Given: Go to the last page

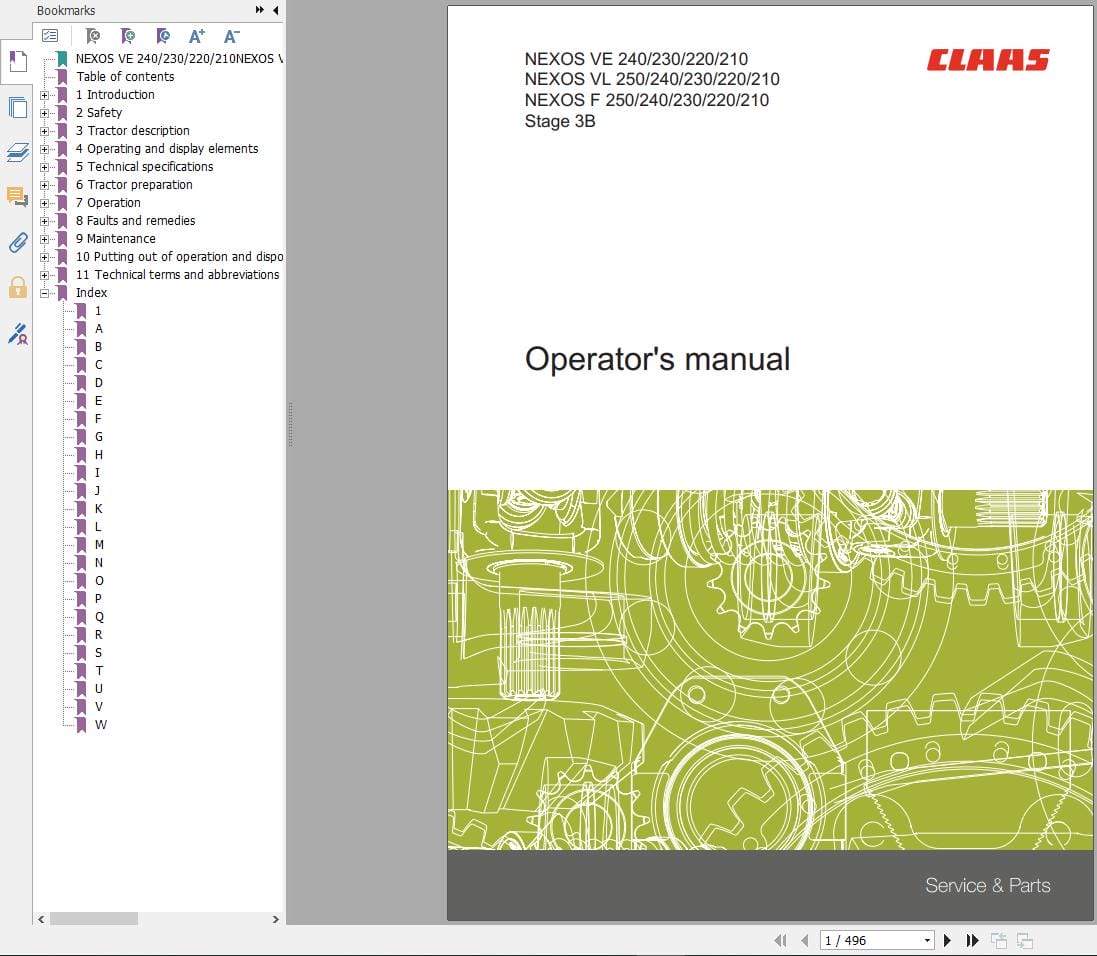Looking at the screenshot, I should point(972,940).
